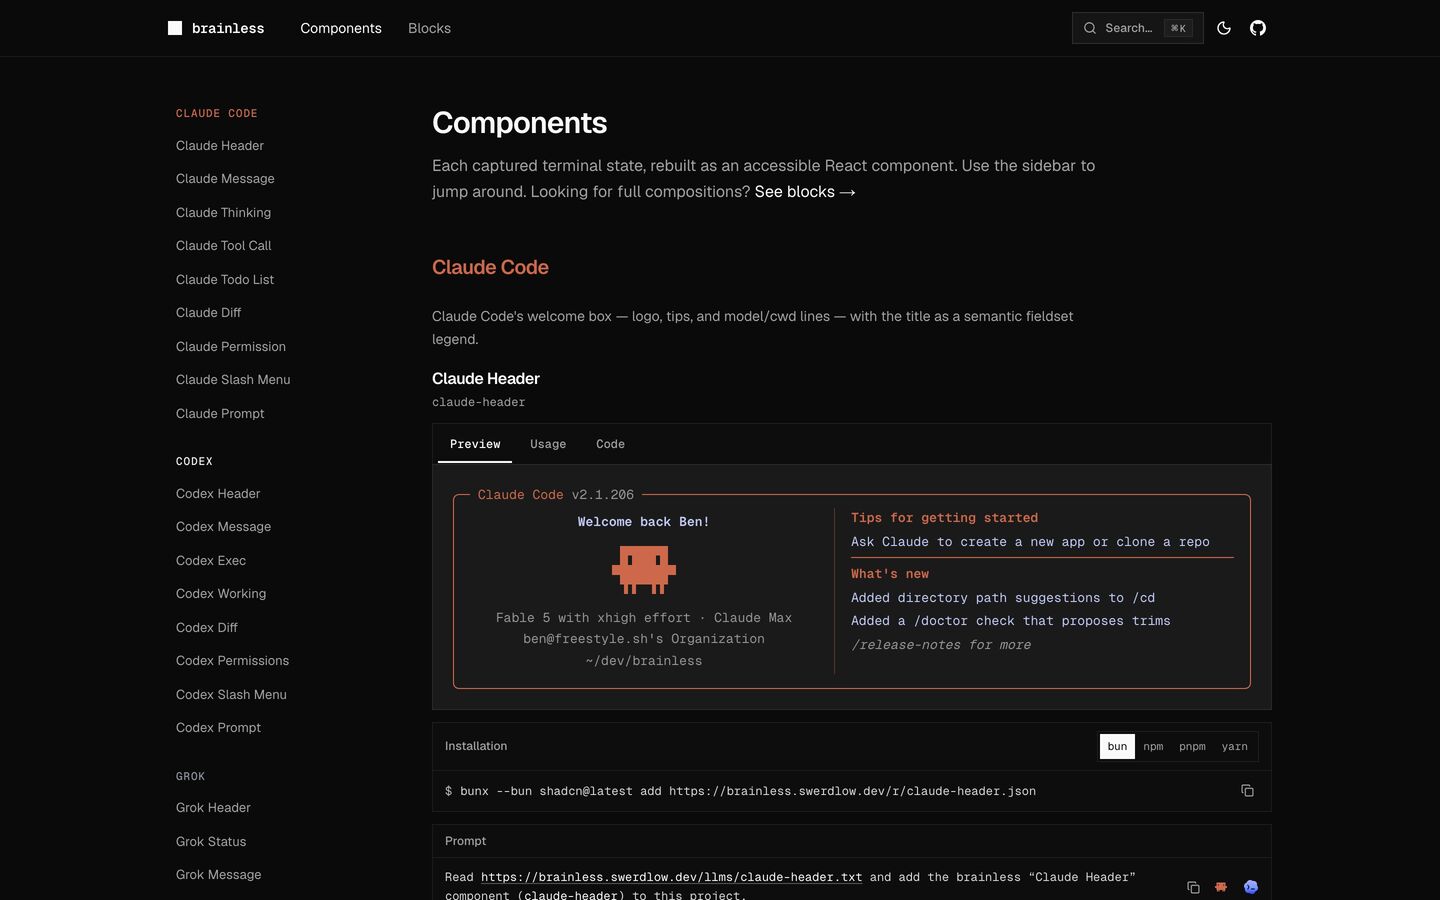The width and height of the screenshot is (1440, 900).
Task: Go to Codex Prompt in sidebar
Action: (218, 727)
